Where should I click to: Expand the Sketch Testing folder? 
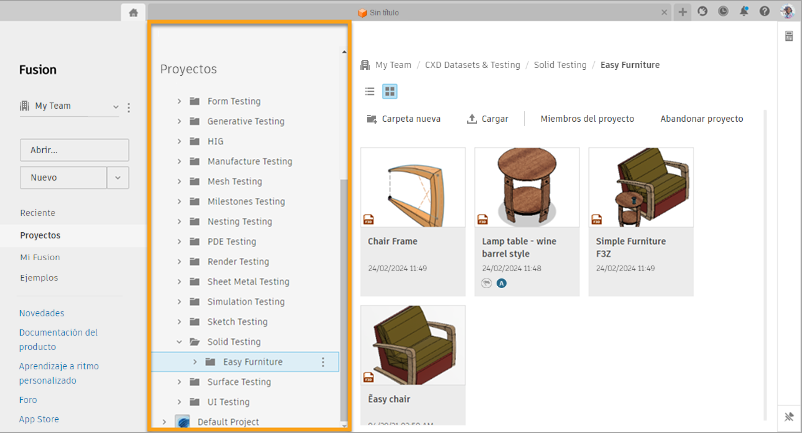[179, 322]
